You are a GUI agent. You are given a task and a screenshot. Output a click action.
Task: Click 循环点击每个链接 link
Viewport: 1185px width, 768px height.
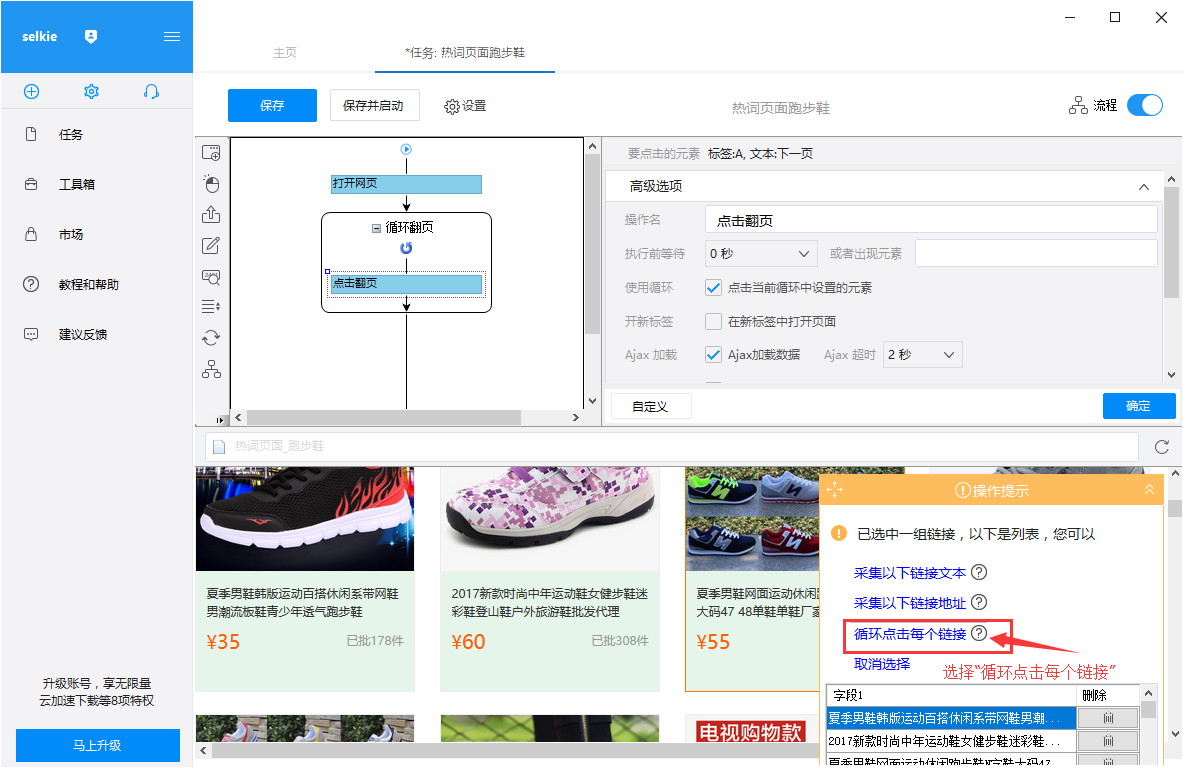[910, 633]
